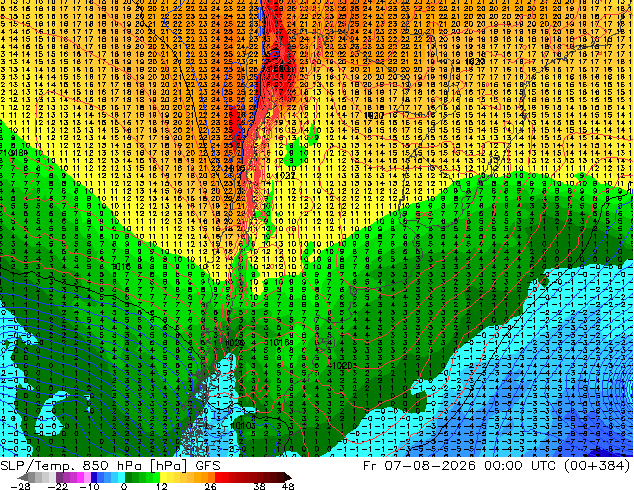Click the dark green swatch above the 0 legend label
634x490 pixels.
pos(129,477)
